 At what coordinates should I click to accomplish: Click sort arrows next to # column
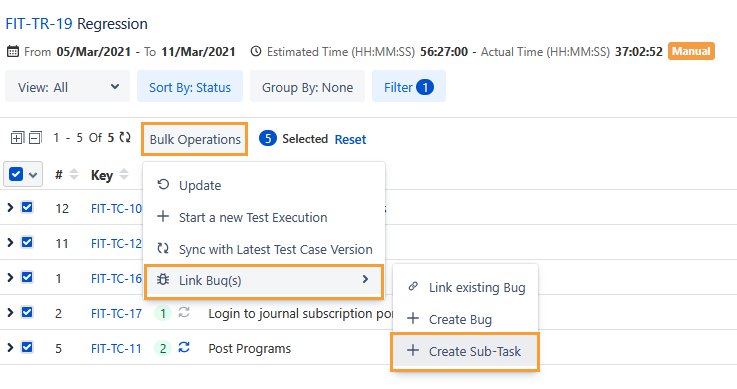coord(74,174)
